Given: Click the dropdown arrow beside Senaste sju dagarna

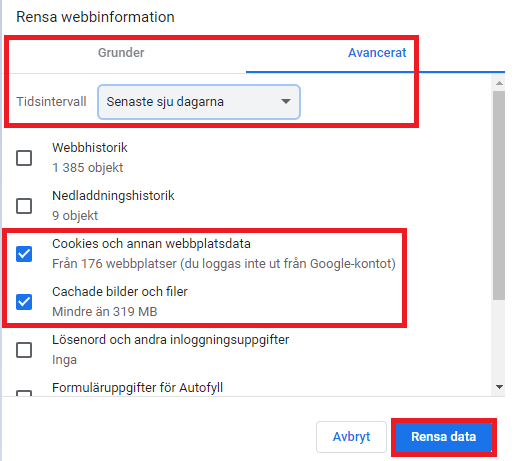Looking at the screenshot, I should (x=286, y=101).
